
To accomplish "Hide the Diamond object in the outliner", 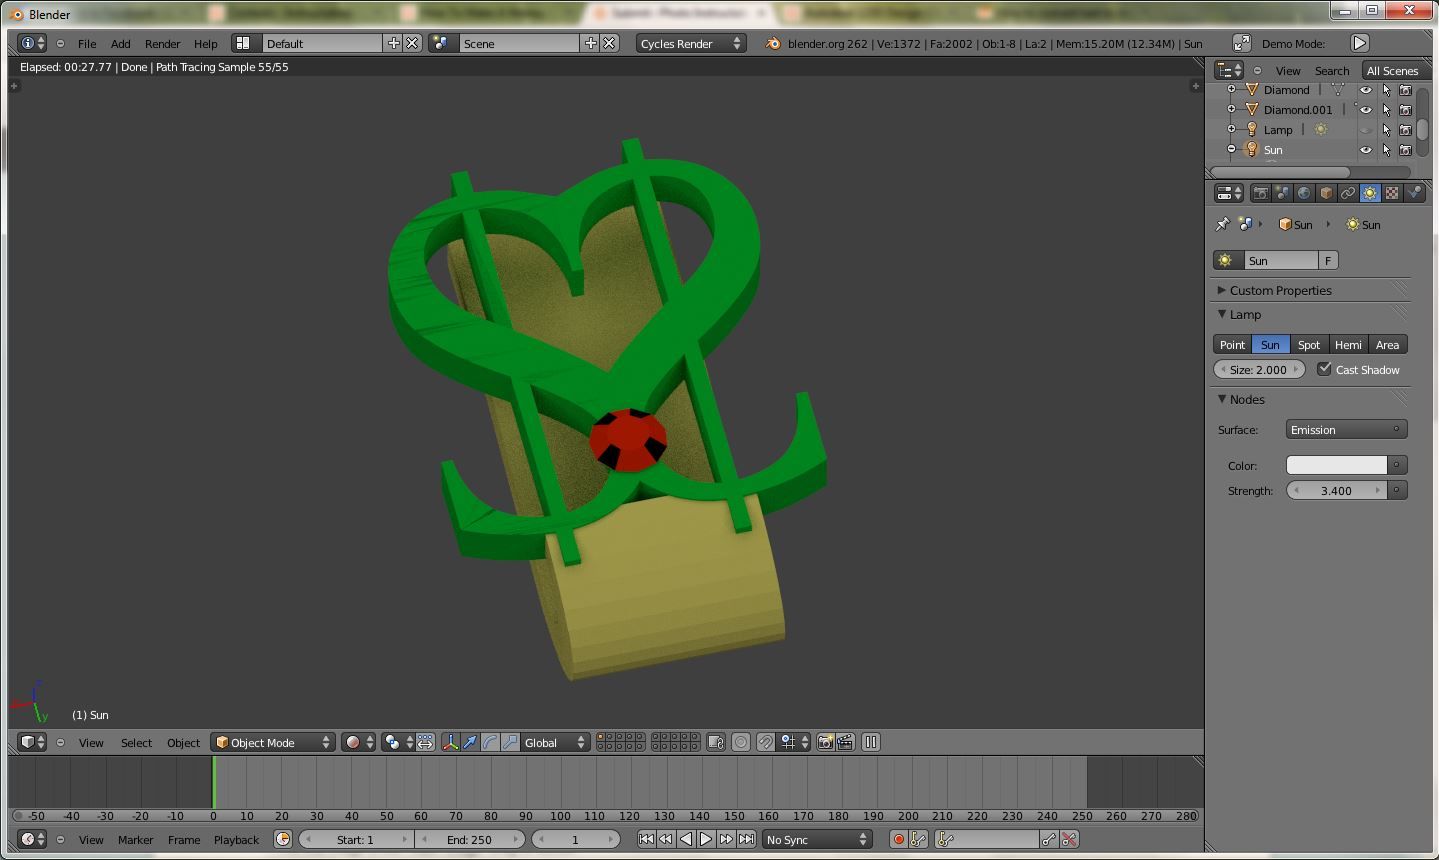I will click(x=1366, y=90).
